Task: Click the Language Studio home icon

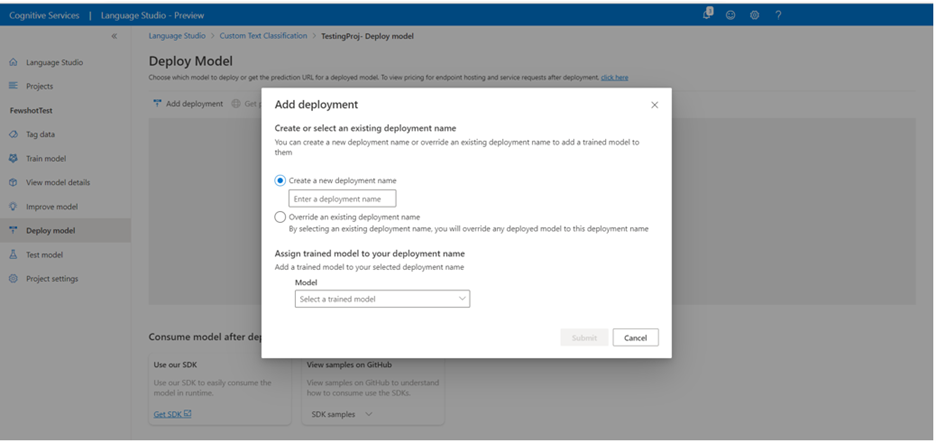Action: (x=13, y=62)
